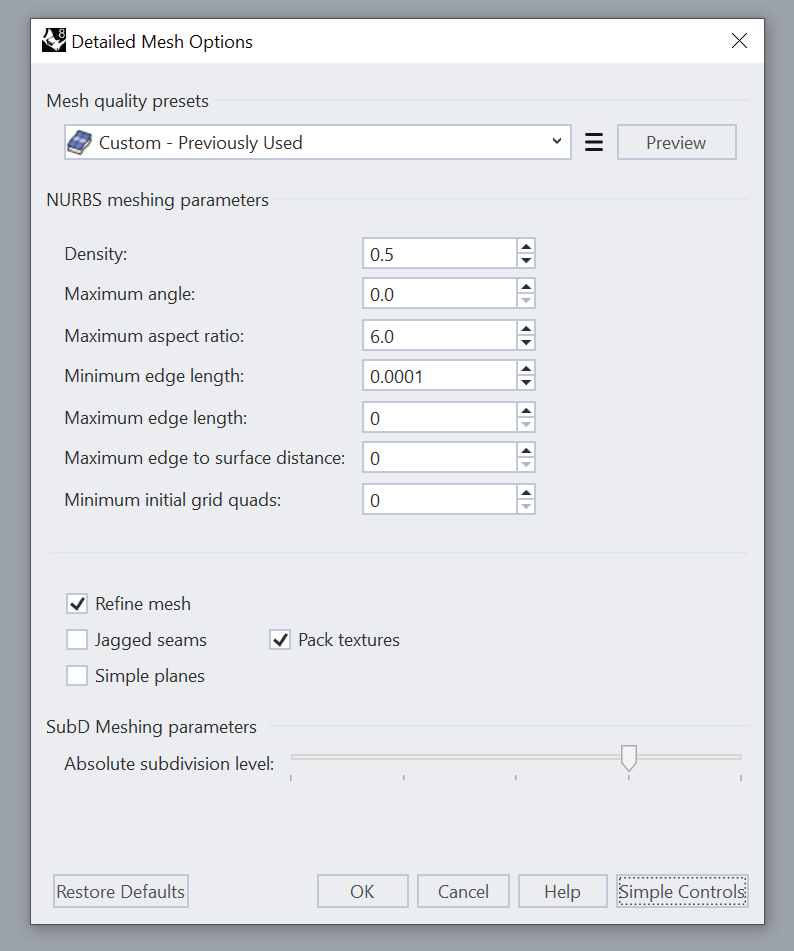Switch to Simple Controls

682,891
